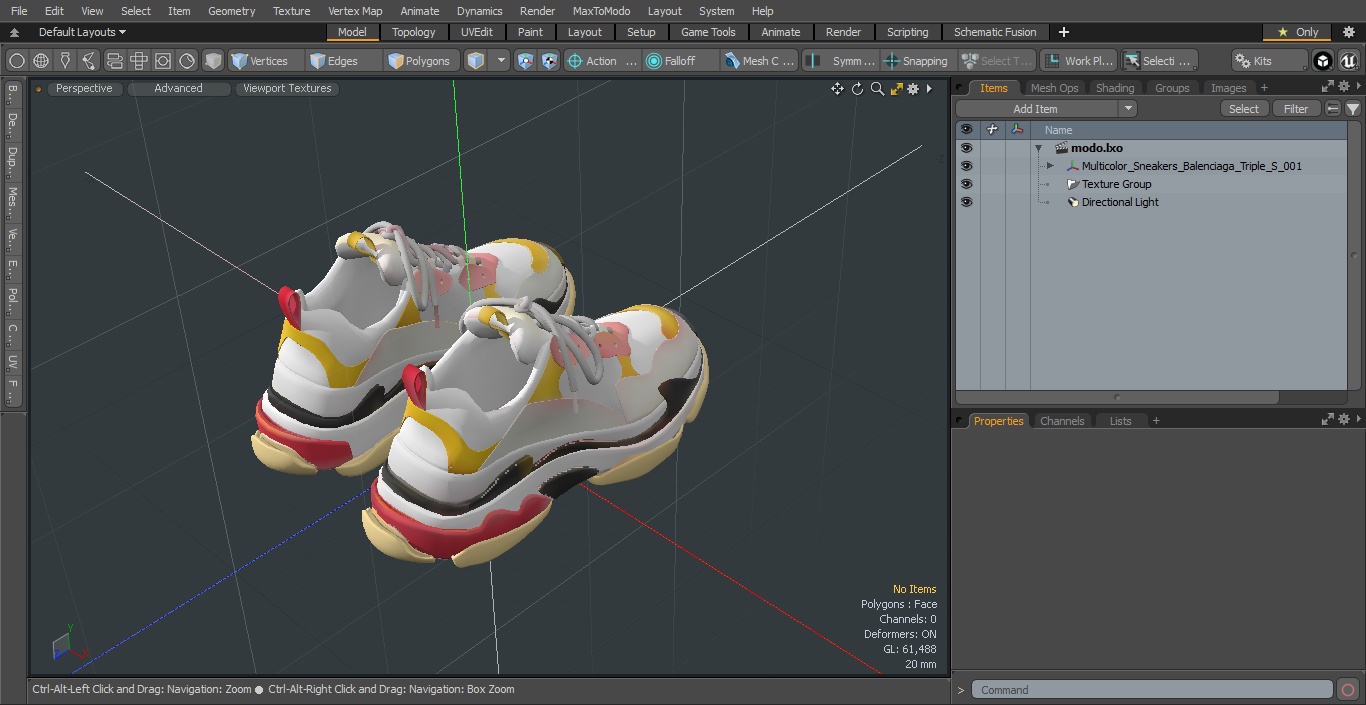Open the Add Item dropdown arrow
This screenshot has width=1366, height=705.
pyautogui.click(x=1128, y=109)
